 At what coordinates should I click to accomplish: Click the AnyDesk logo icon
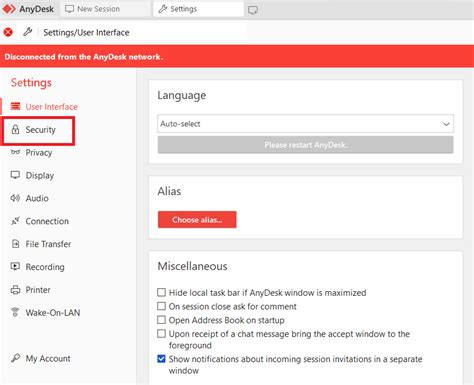(x=9, y=9)
